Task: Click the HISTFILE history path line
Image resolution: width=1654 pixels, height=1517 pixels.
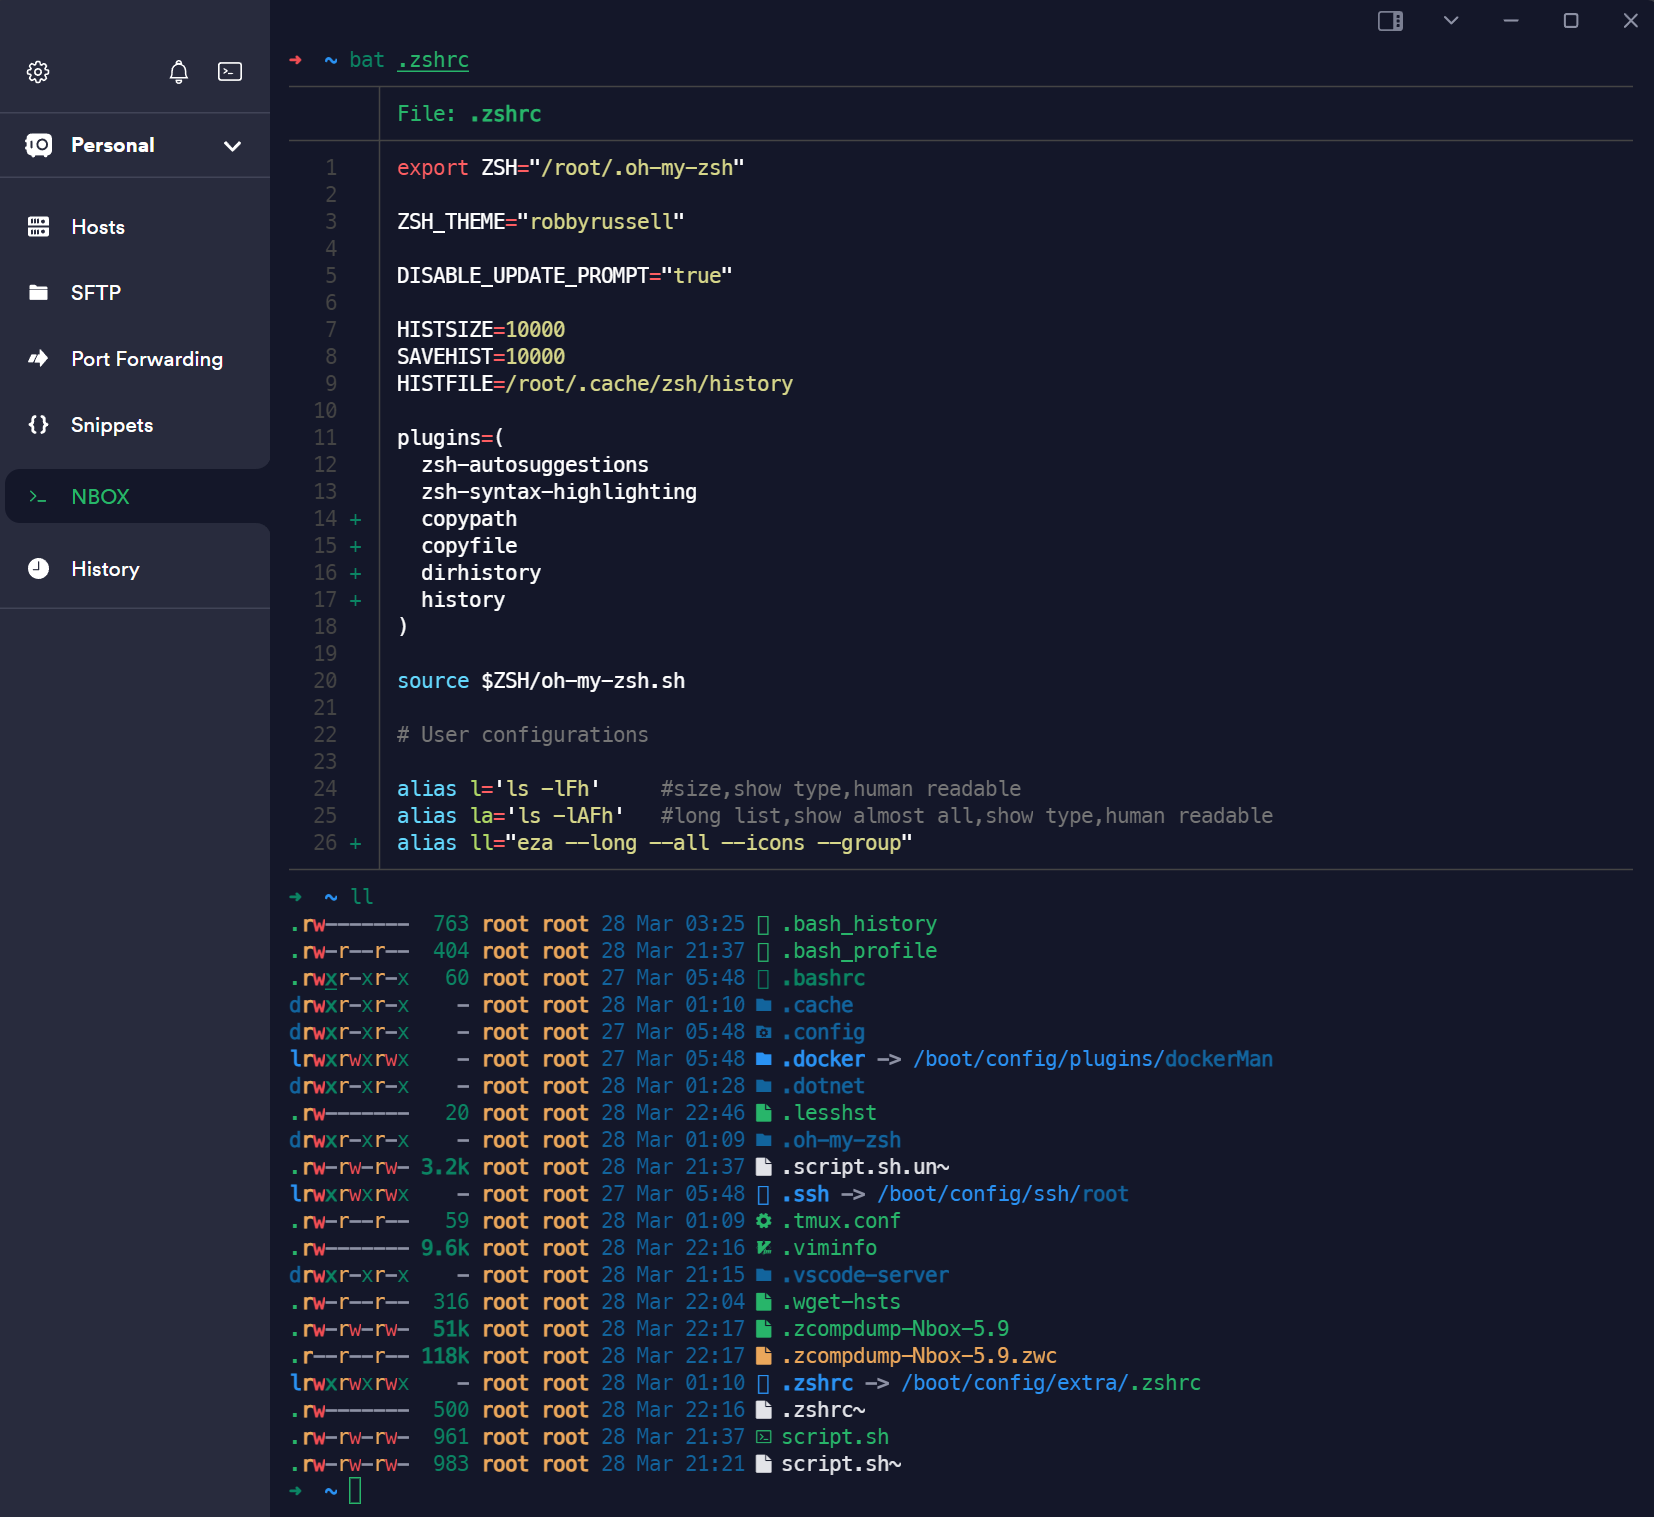Action: (595, 384)
